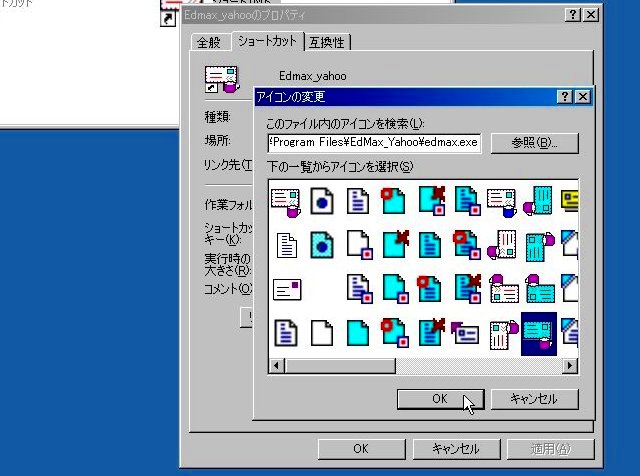Select blank cyan page with red X only
Viewport: 640px width, 476px height.
pyautogui.click(x=396, y=244)
